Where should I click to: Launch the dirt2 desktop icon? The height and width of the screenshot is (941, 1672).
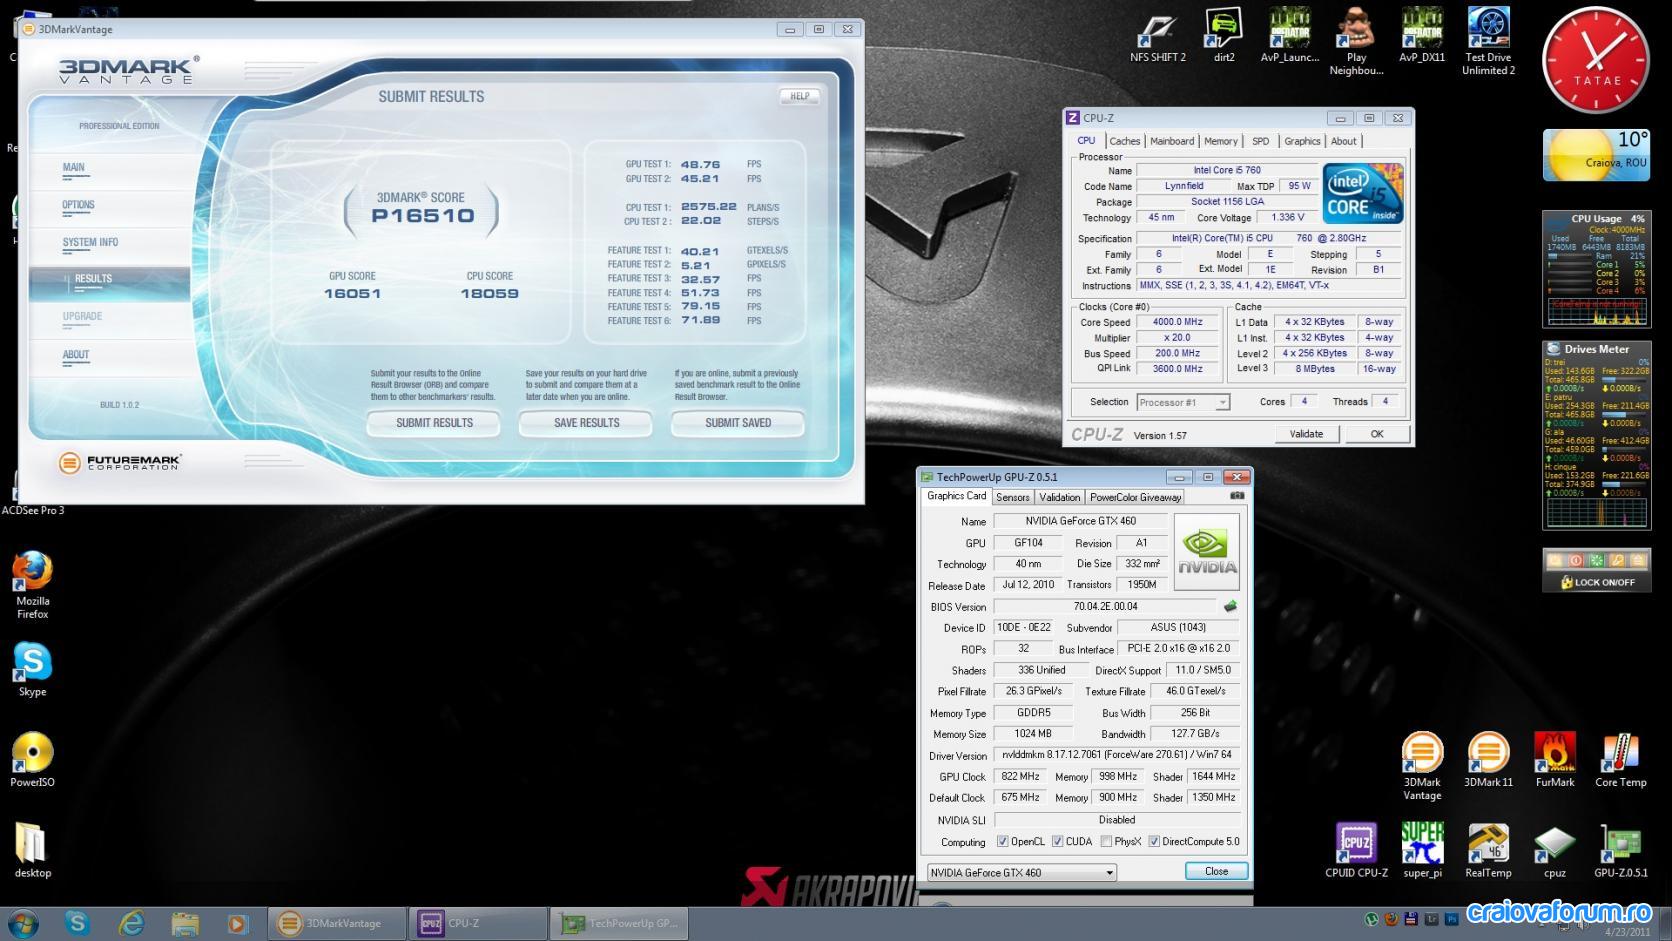pyautogui.click(x=1224, y=35)
